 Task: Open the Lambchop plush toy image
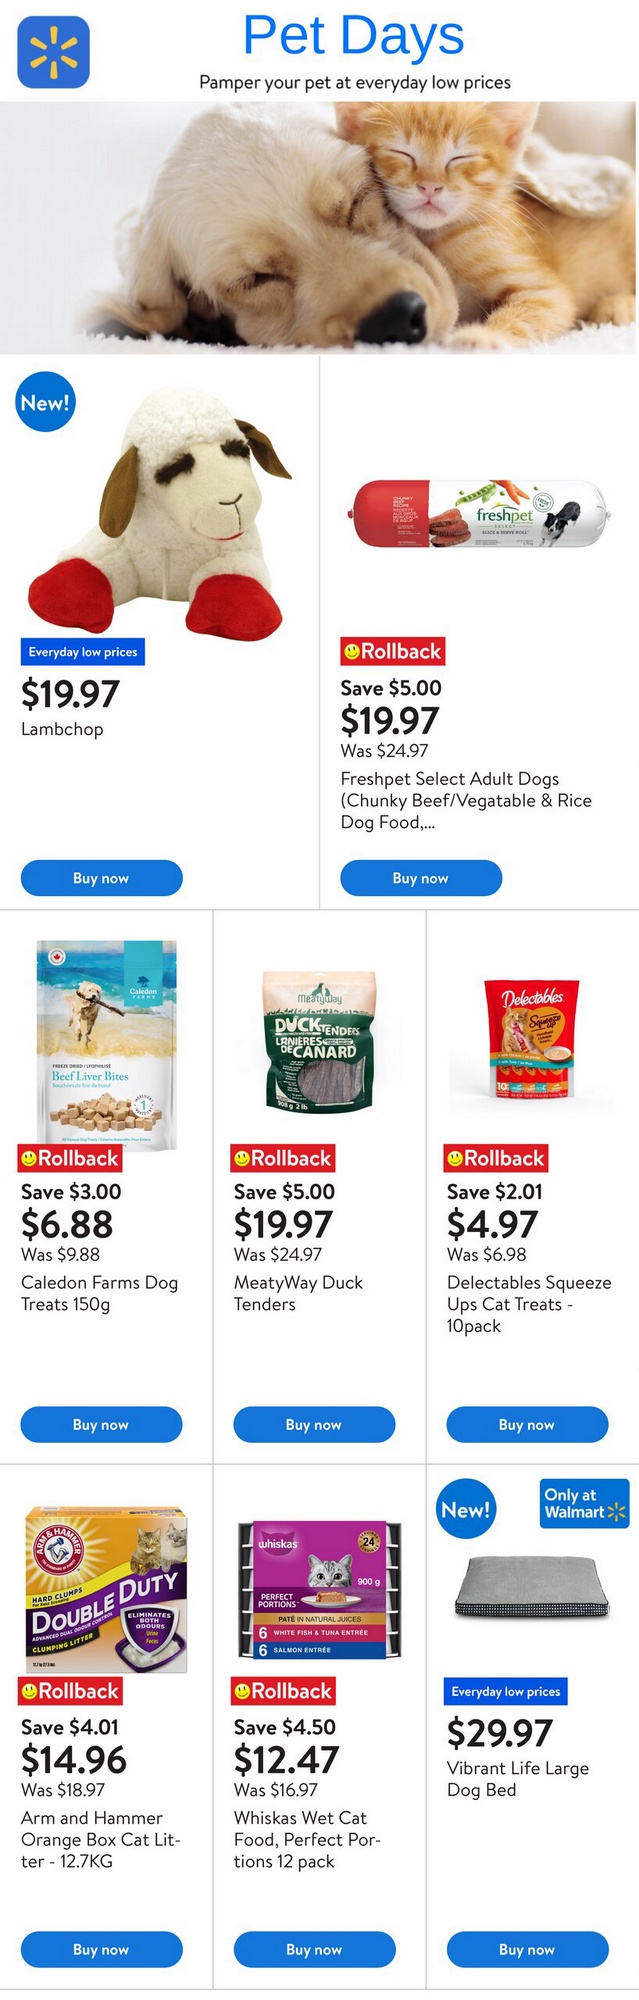[x=160, y=510]
